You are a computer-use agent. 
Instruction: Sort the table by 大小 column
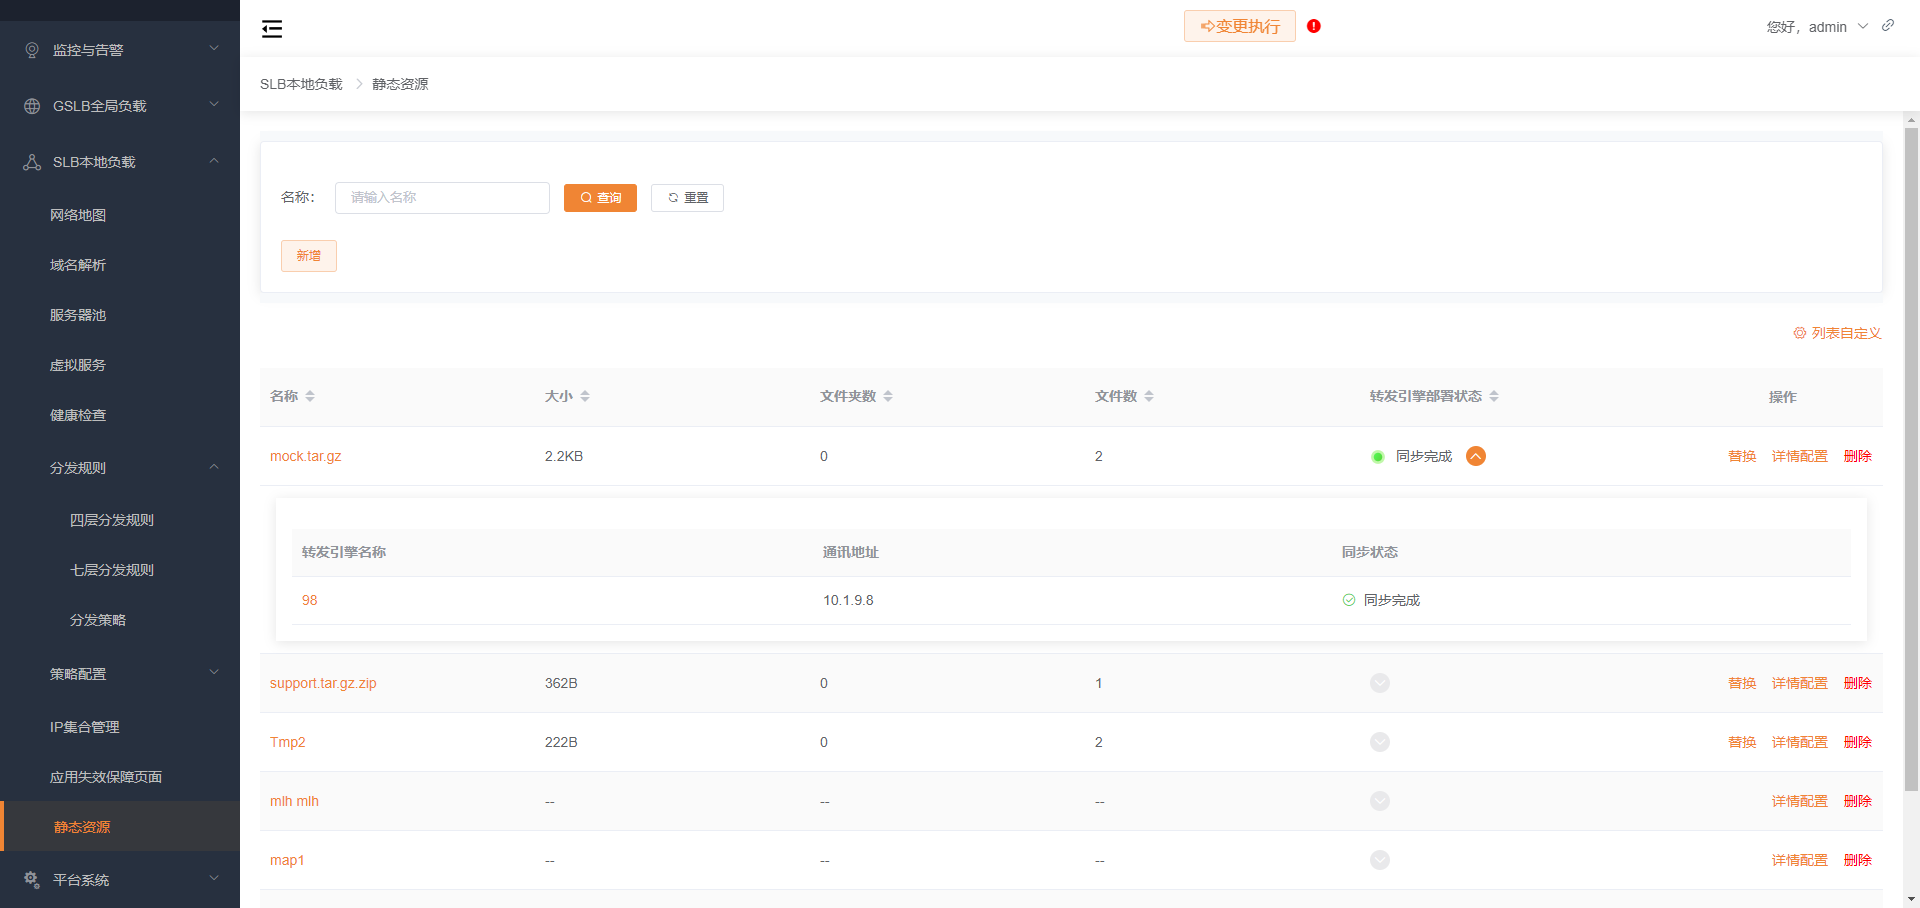click(585, 397)
